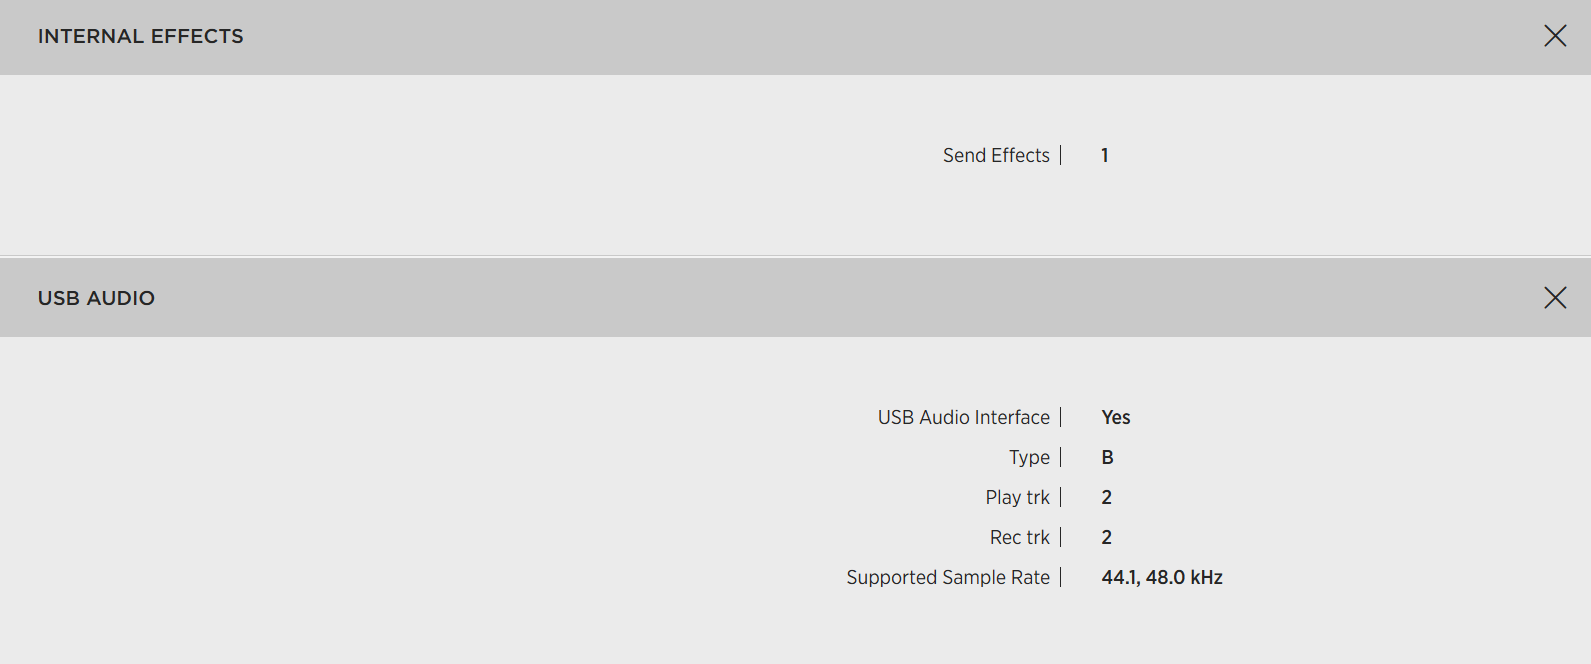This screenshot has width=1591, height=664.
Task: Select the Type label
Action: tap(1029, 457)
